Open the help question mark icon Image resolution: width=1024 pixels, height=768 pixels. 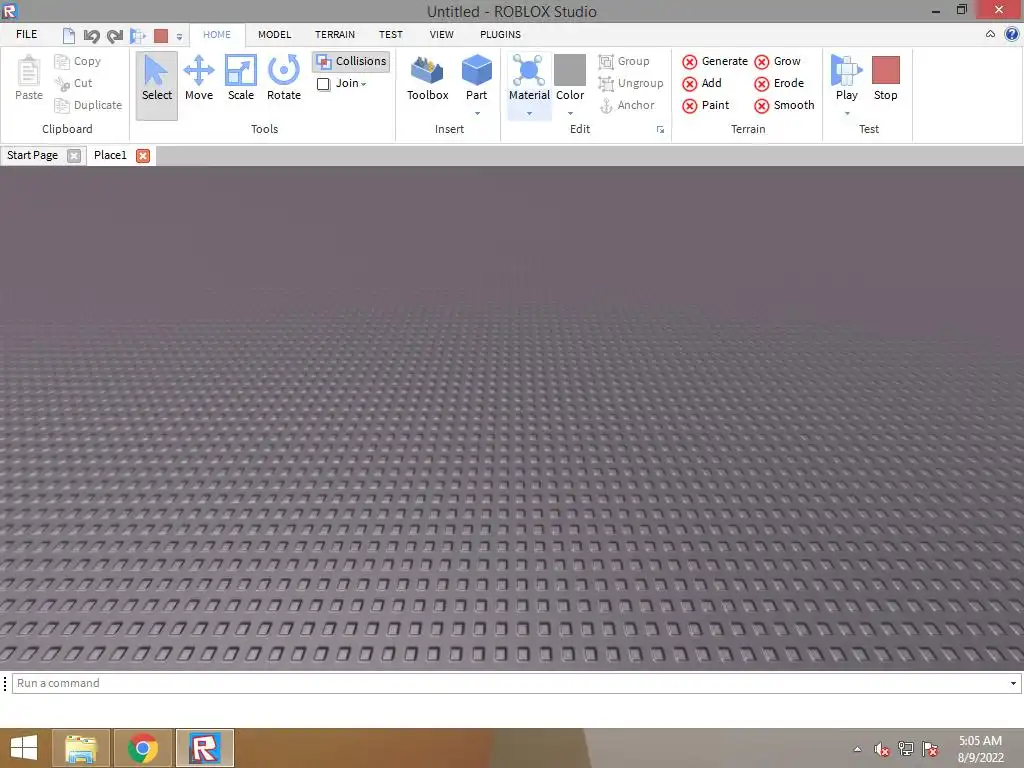(1012, 34)
